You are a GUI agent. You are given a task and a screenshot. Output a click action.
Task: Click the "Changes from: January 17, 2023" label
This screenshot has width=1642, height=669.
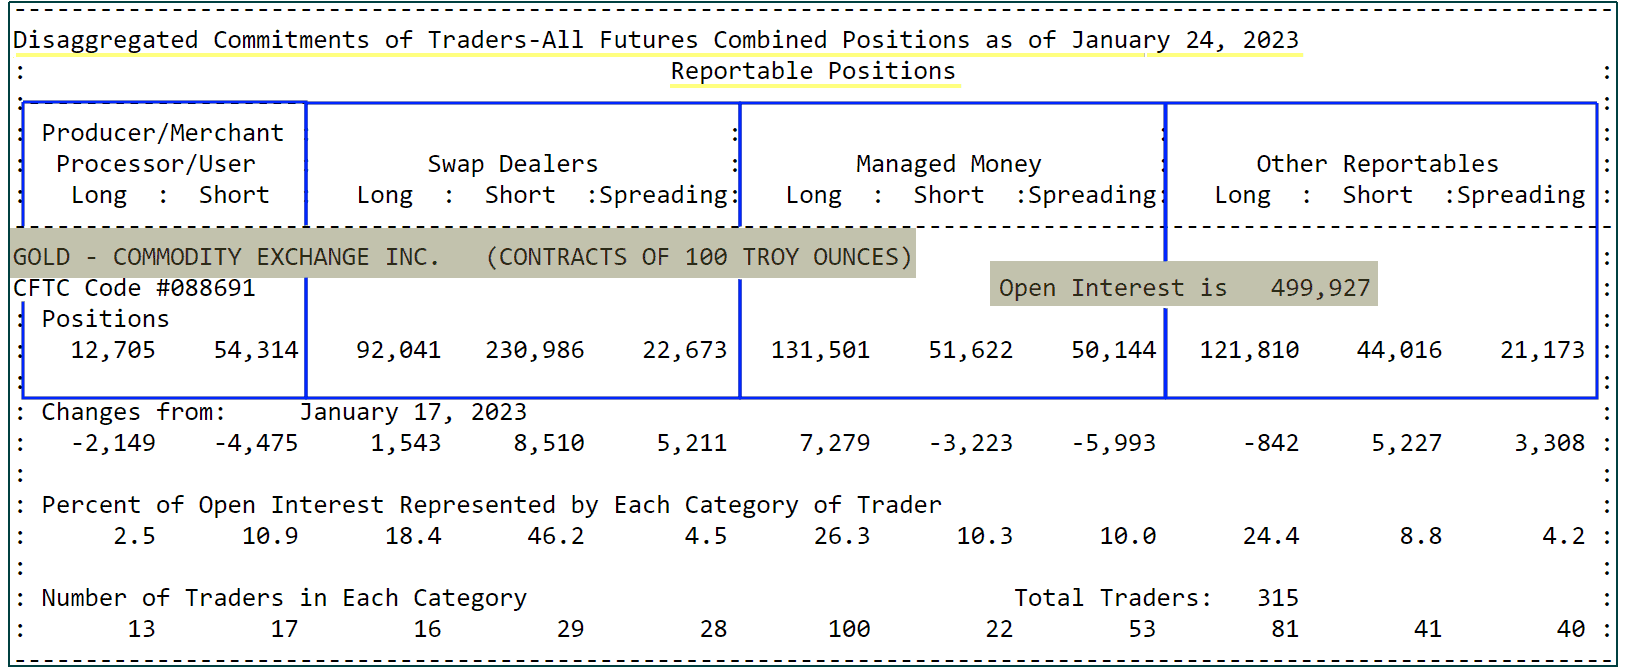[284, 412]
